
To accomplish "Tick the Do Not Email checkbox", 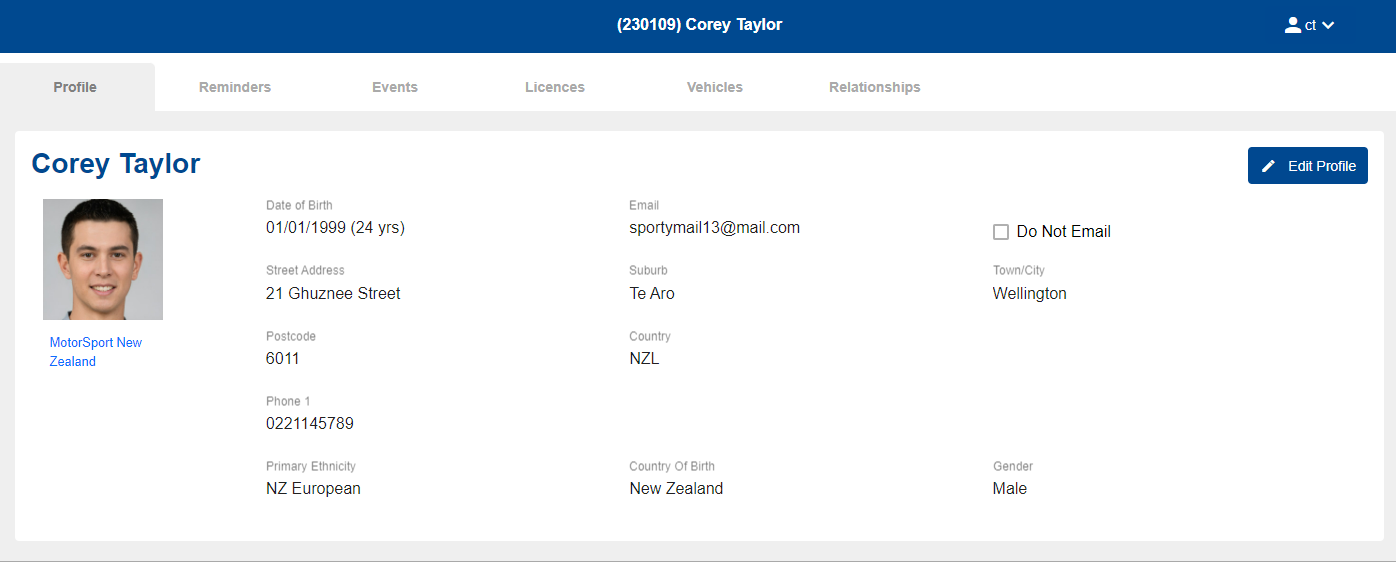I will (1000, 232).
